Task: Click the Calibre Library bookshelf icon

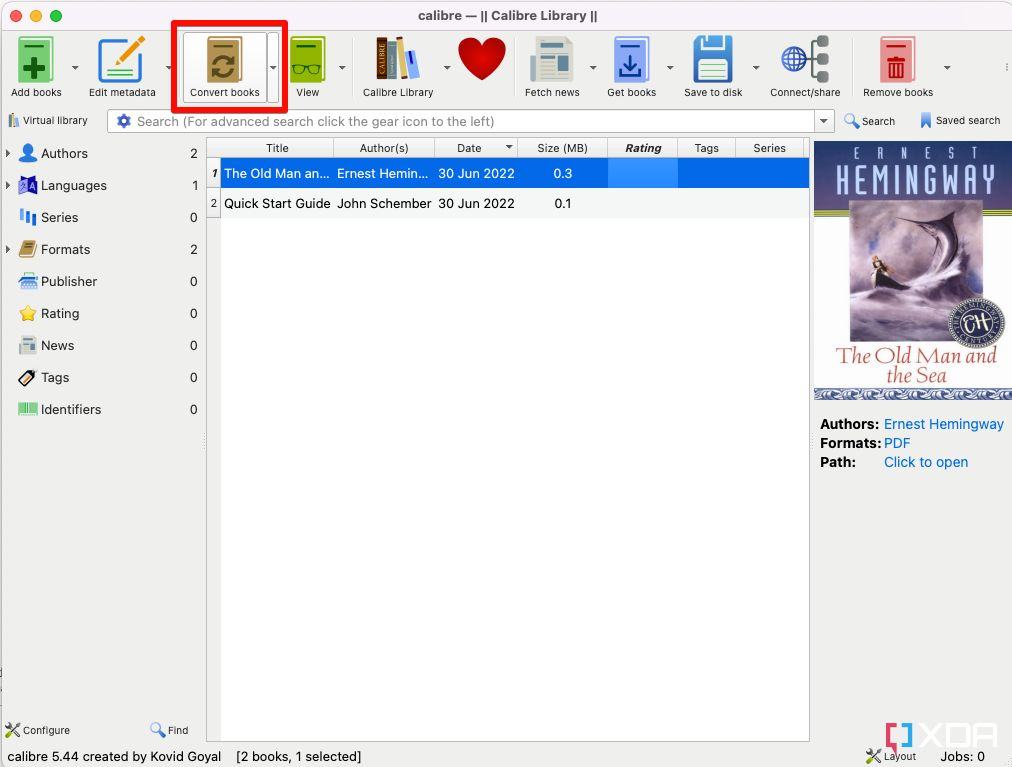Action: click(x=398, y=59)
